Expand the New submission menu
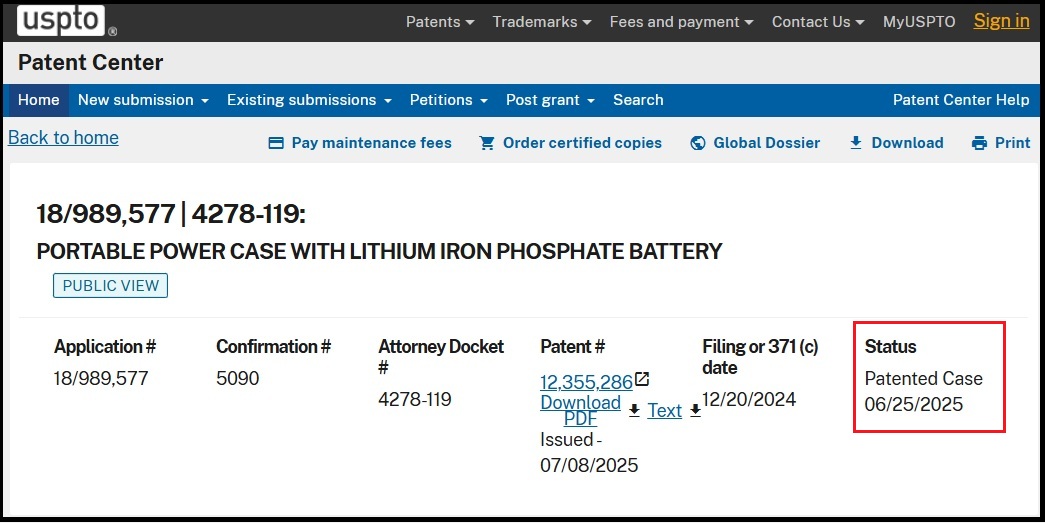This screenshot has width=1045, height=523. 143,100
